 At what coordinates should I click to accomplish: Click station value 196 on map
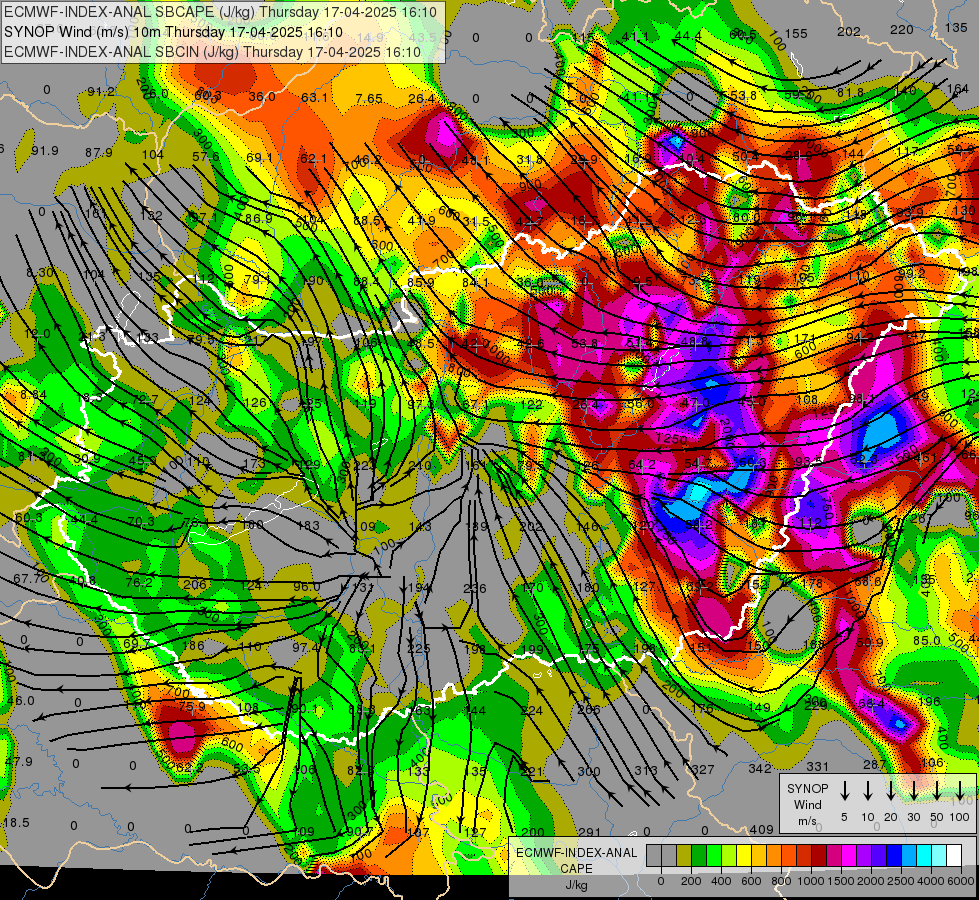click(928, 701)
